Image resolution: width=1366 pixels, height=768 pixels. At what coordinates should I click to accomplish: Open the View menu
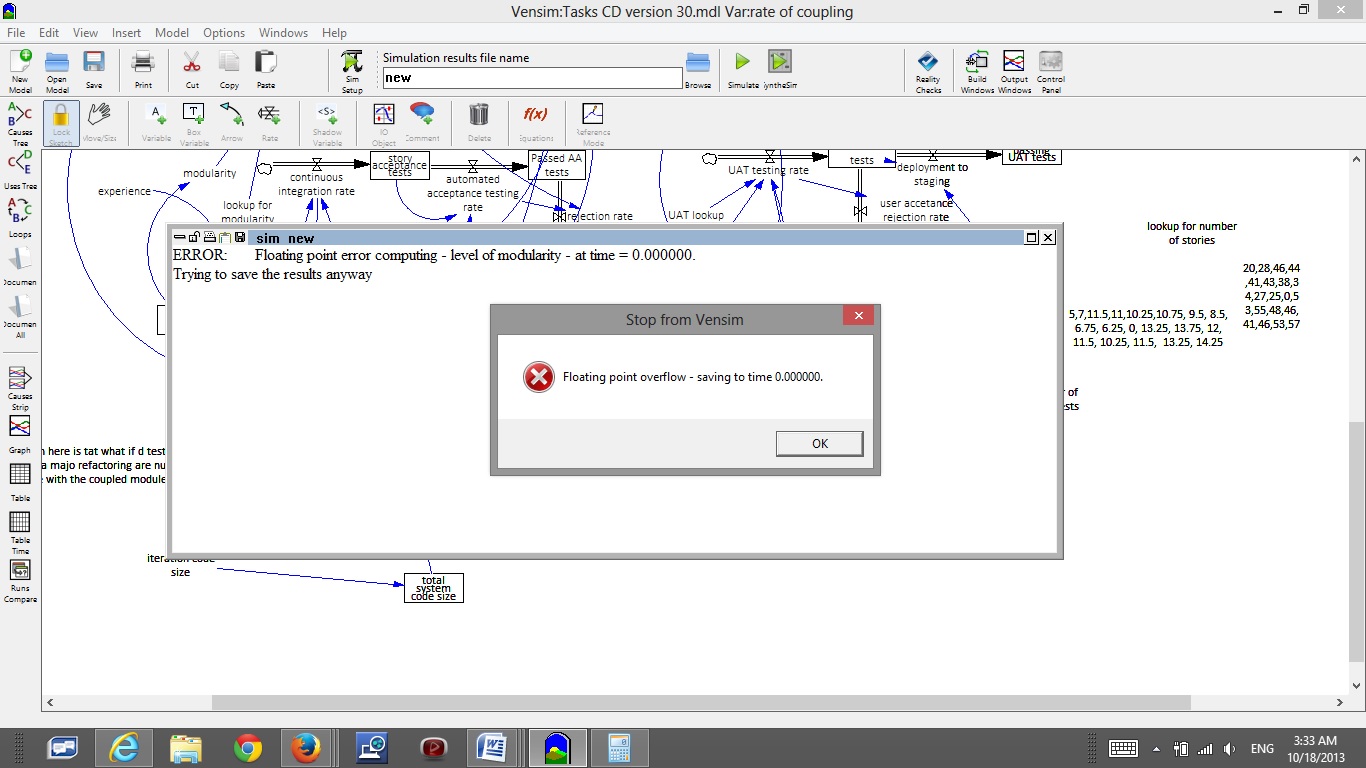pyautogui.click(x=86, y=33)
